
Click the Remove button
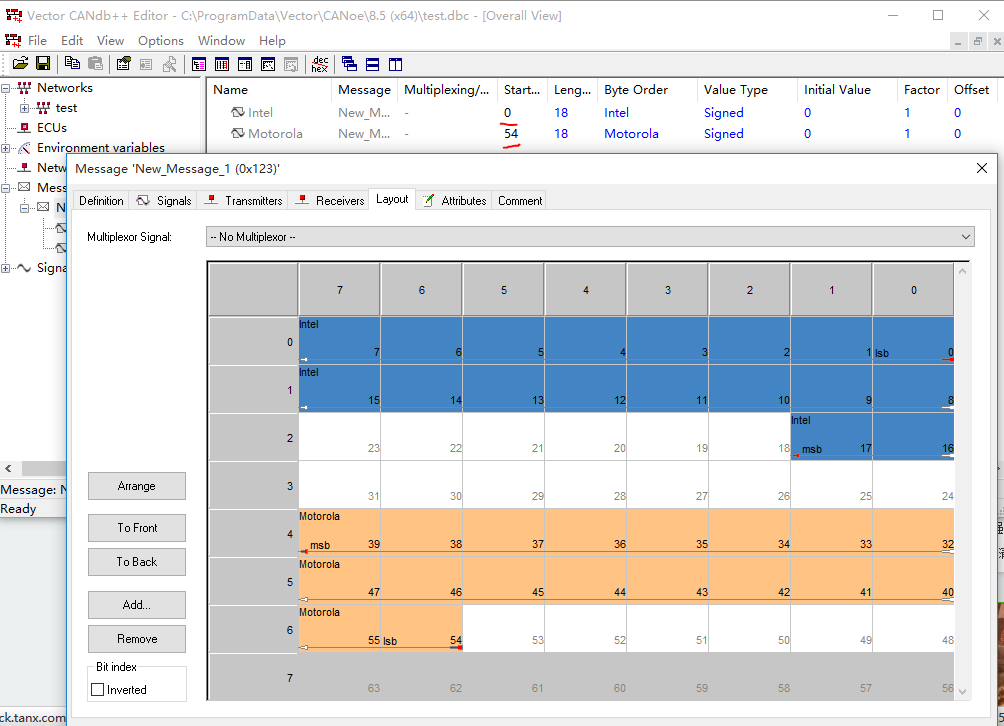(137, 639)
